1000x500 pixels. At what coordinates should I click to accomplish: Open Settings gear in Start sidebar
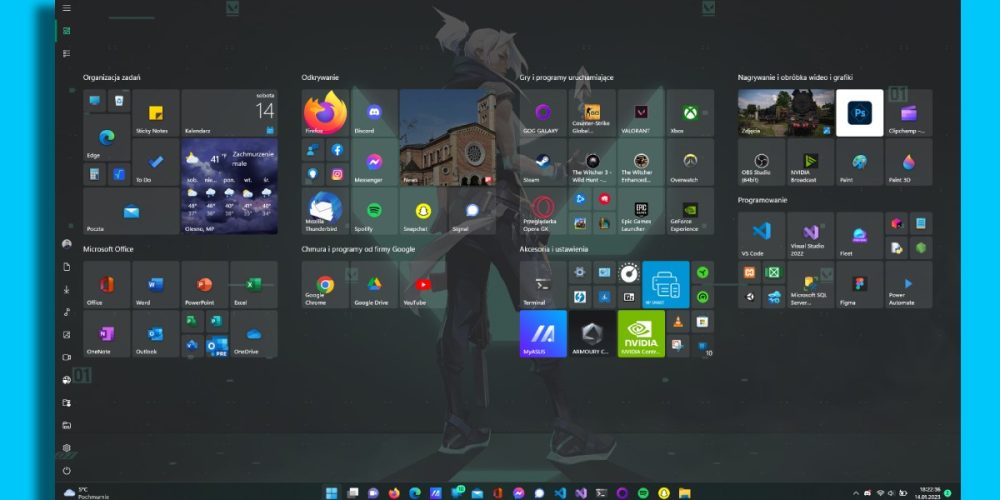(x=67, y=448)
